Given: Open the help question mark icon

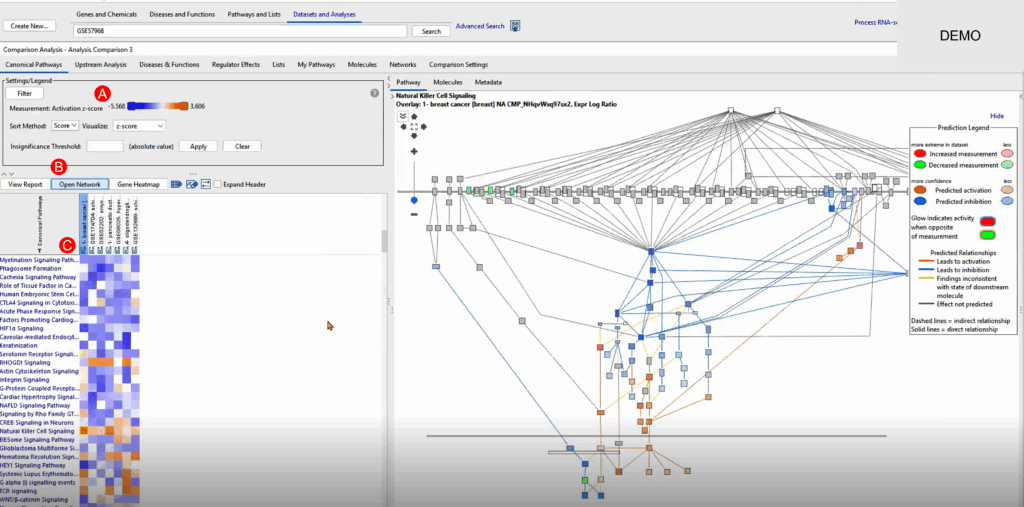Looking at the screenshot, I should 374,93.
